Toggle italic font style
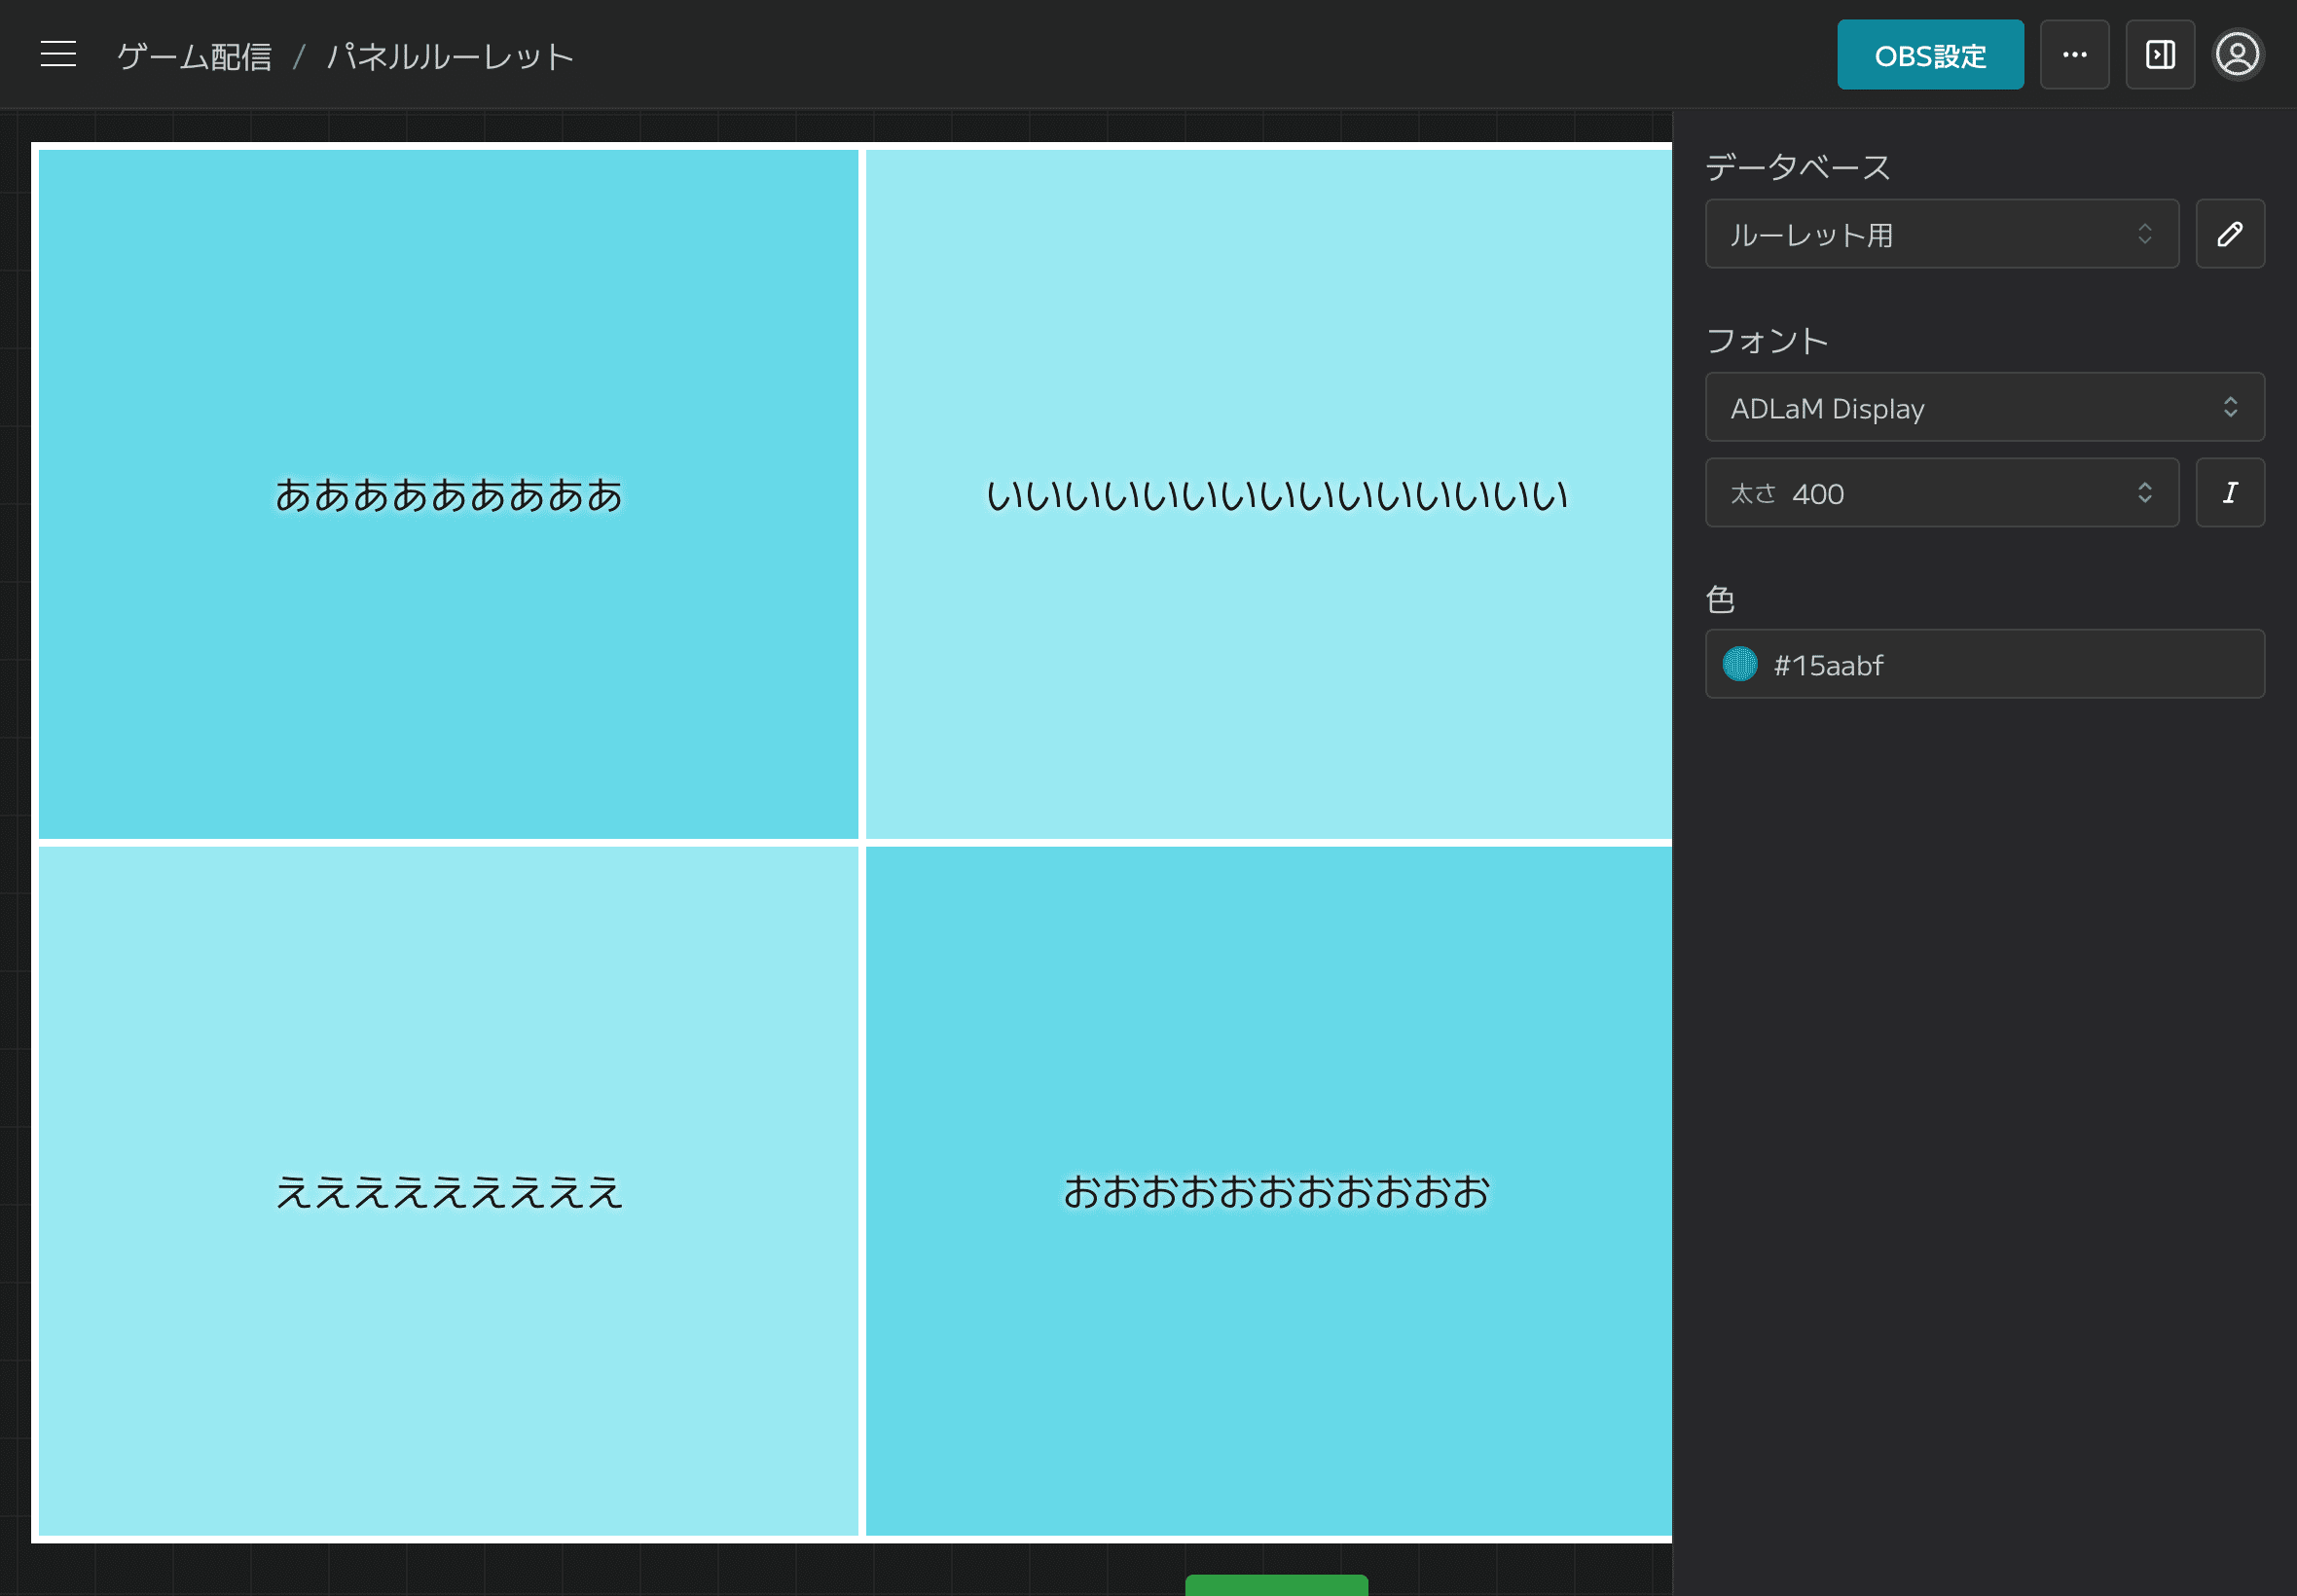Image resolution: width=2297 pixels, height=1596 pixels. pyautogui.click(x=2229, y=493)
